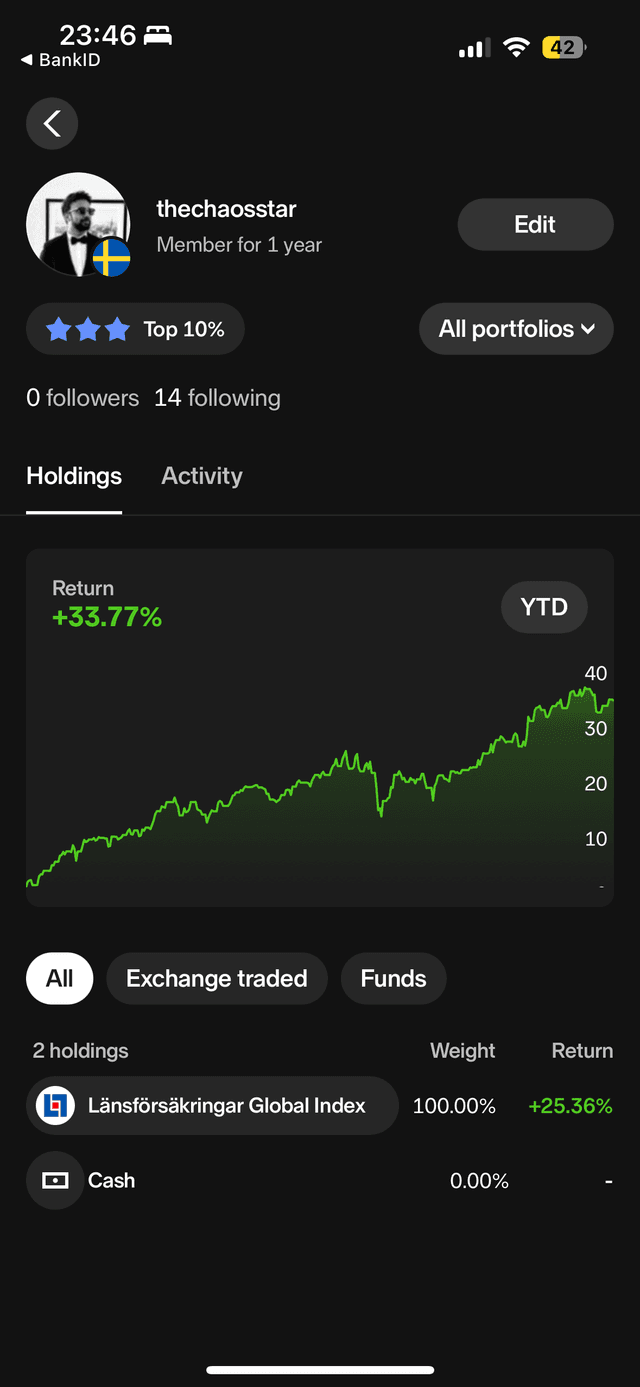The image size is (640, 1387).
Task: Open the 14 following list
Action: [x=217, y=397]
